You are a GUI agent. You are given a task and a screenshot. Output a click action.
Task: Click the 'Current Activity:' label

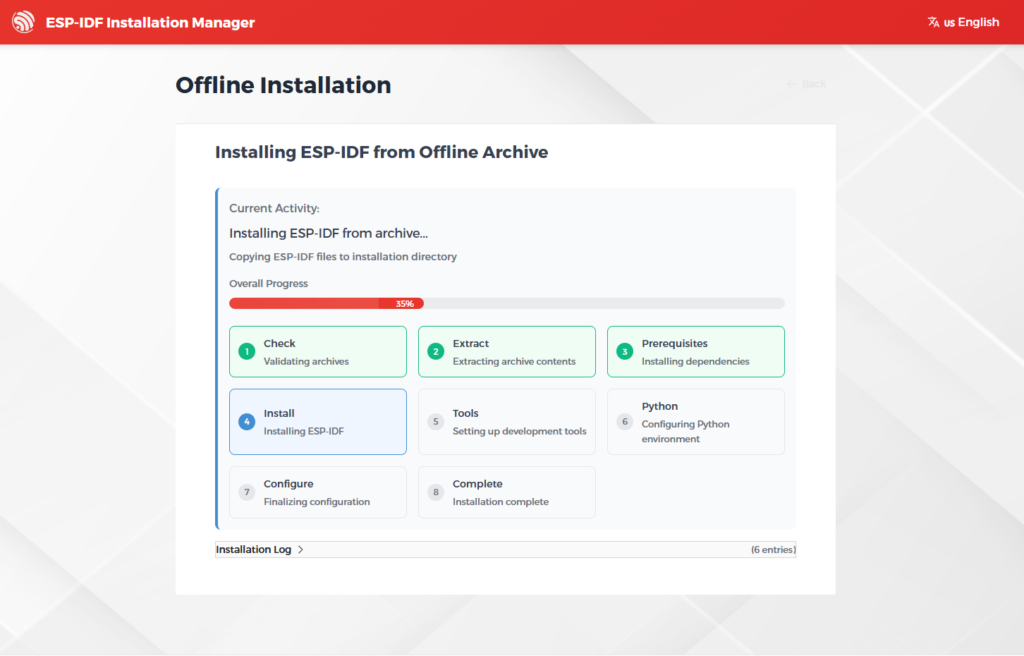coord(274,208)
